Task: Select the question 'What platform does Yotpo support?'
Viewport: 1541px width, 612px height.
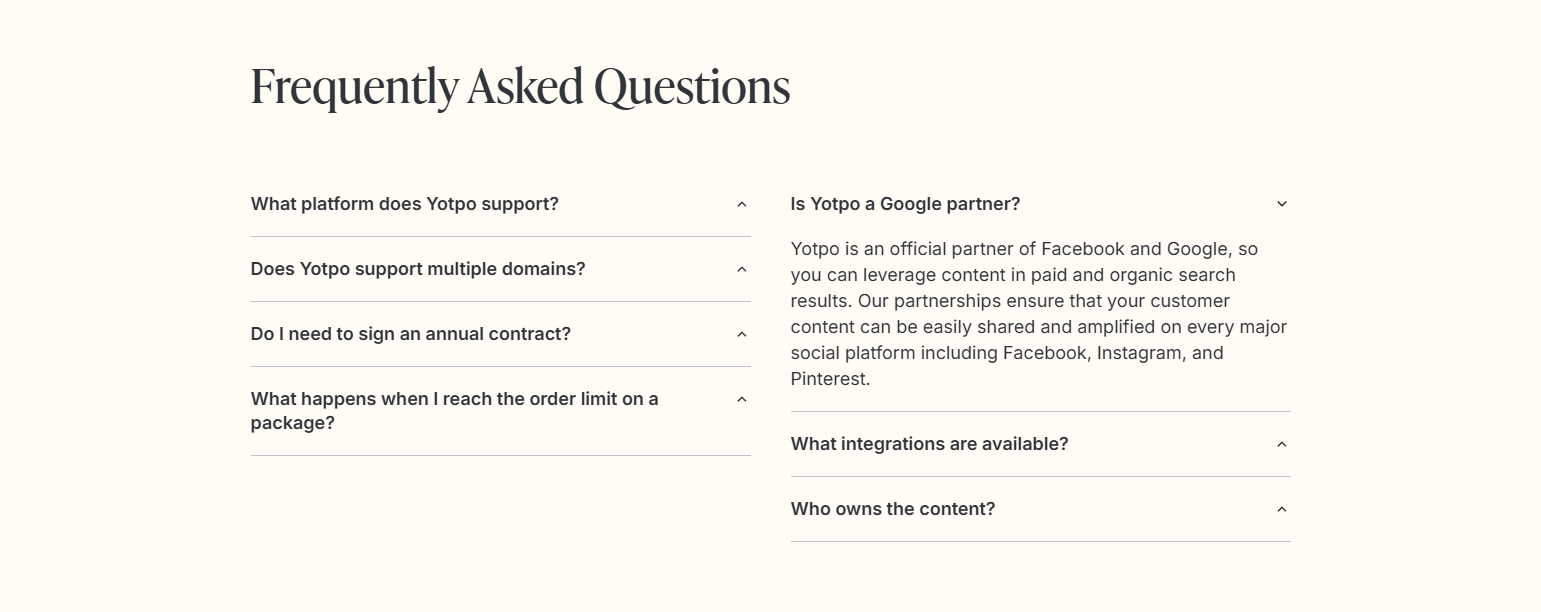Action: (404, 203)
